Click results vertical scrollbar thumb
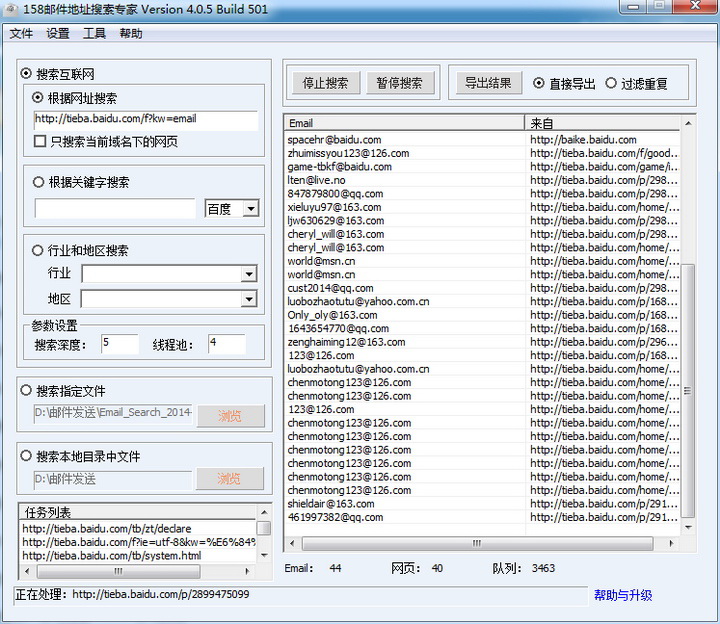The image size is (720, 624). coord(688,391)
